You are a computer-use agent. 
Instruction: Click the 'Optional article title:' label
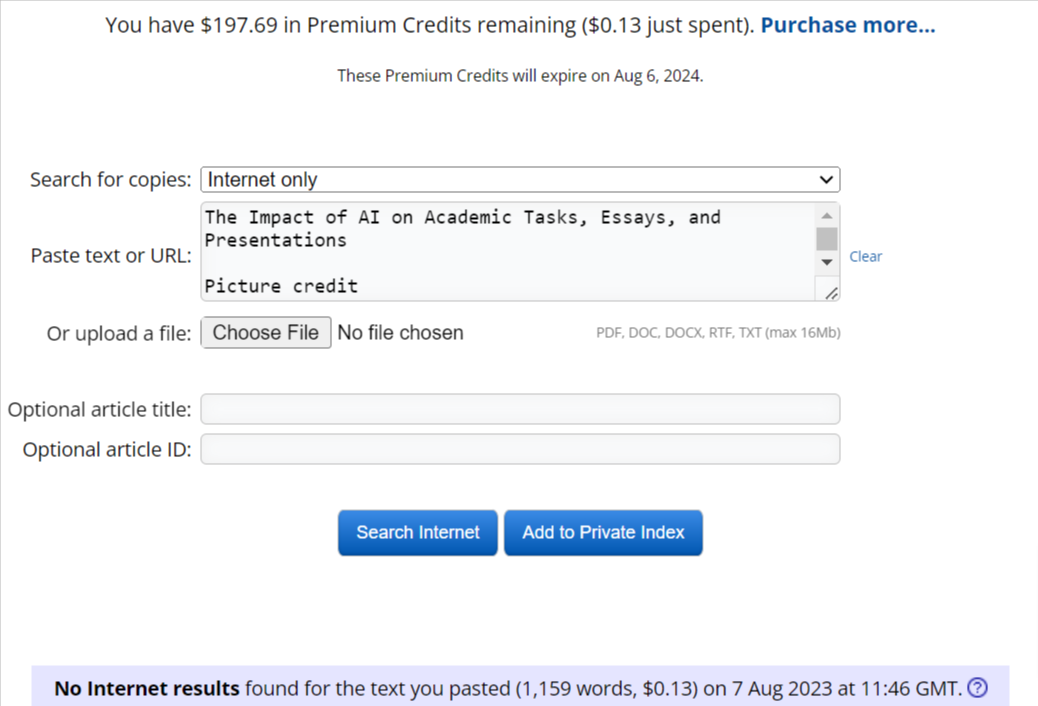point(100,410)
